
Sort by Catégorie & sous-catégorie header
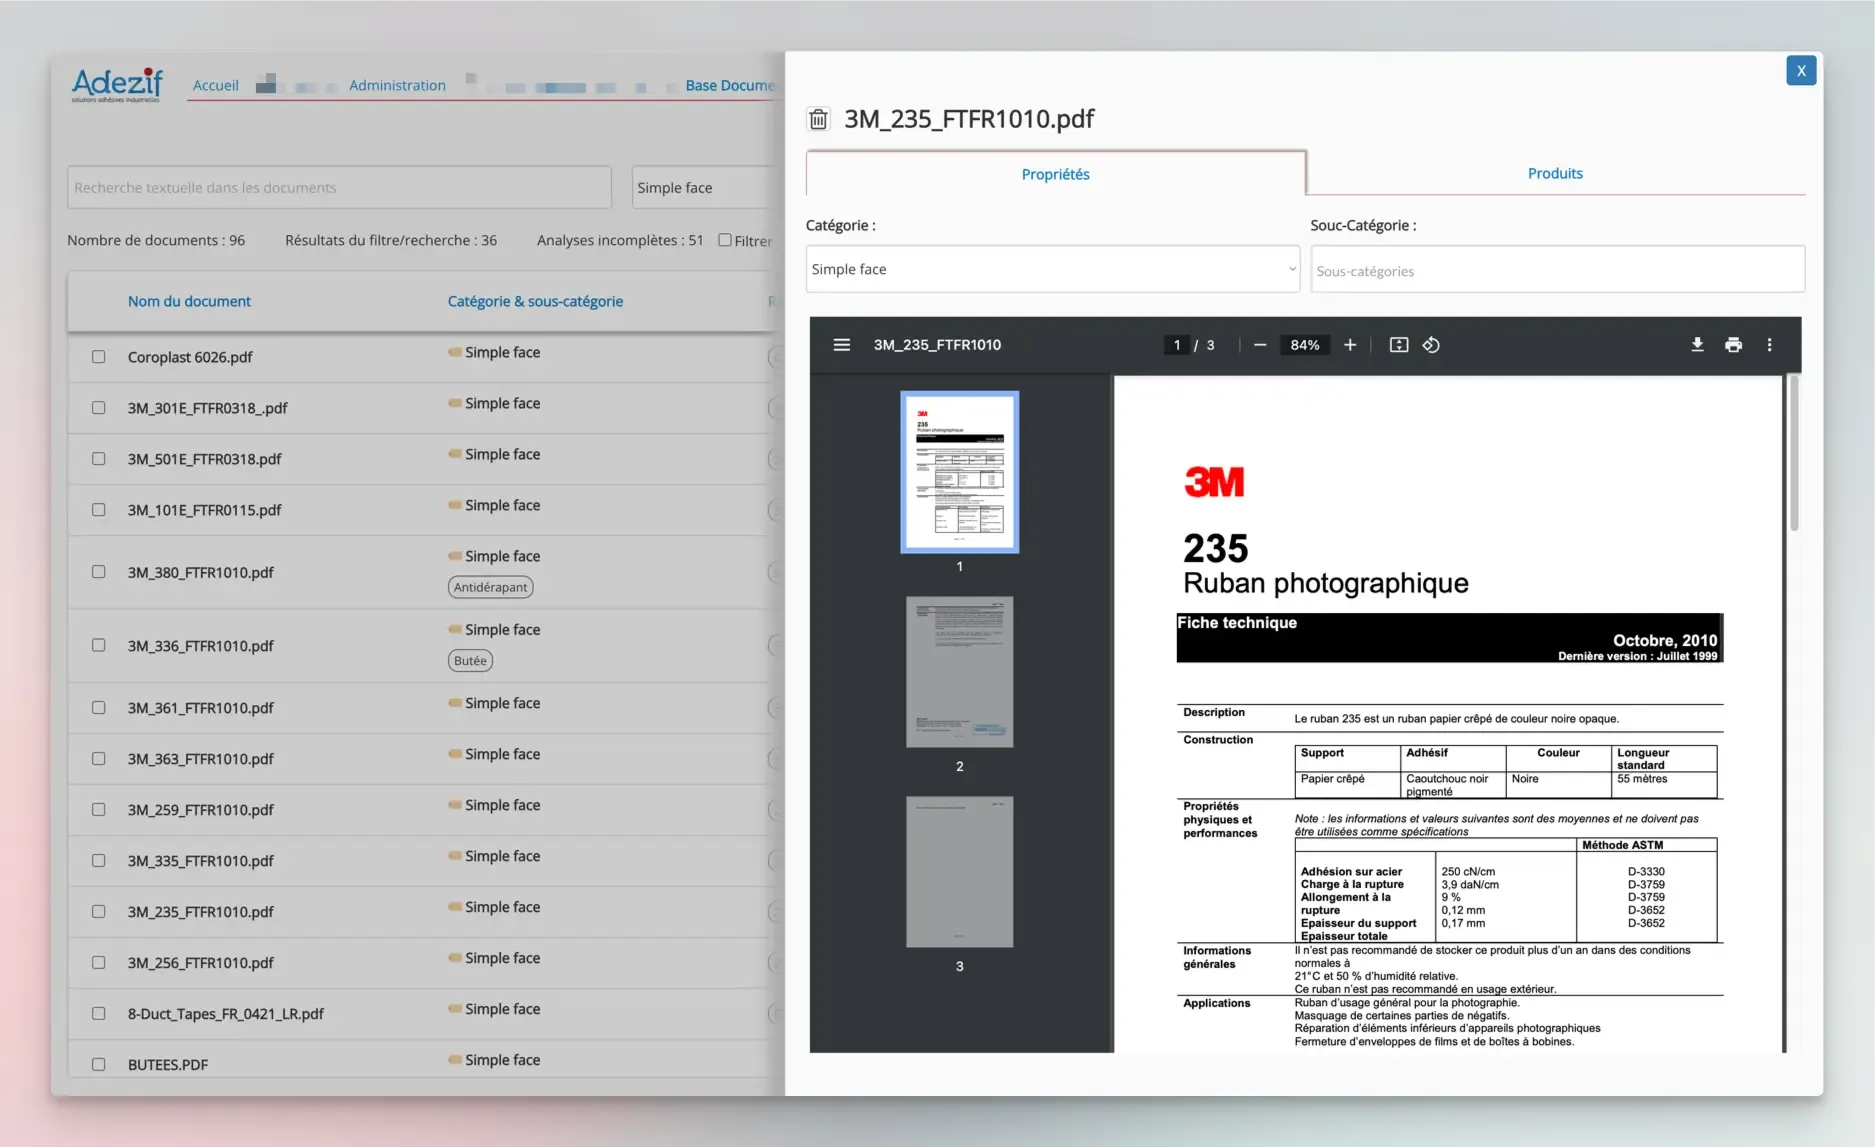[535, 301]
